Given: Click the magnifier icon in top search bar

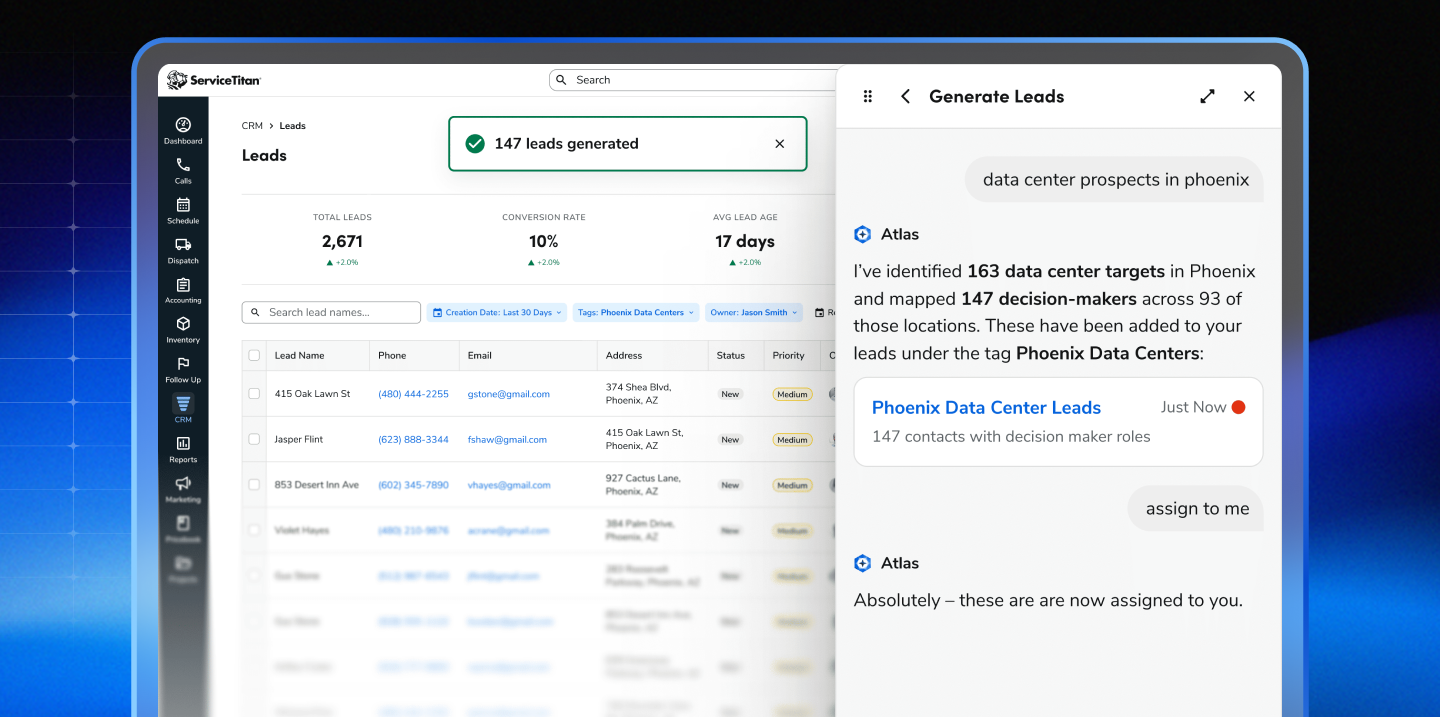Looking at the screenshot, I should pyautogui.click(x=562, y=80).
